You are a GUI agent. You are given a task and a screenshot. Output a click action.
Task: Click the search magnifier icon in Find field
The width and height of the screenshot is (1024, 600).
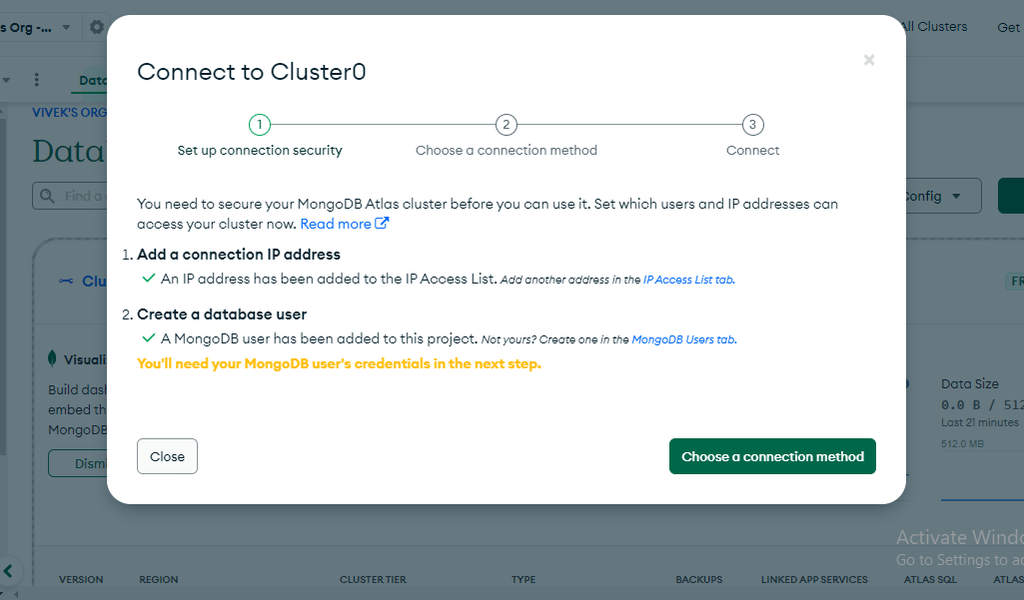tap(47, 196)
